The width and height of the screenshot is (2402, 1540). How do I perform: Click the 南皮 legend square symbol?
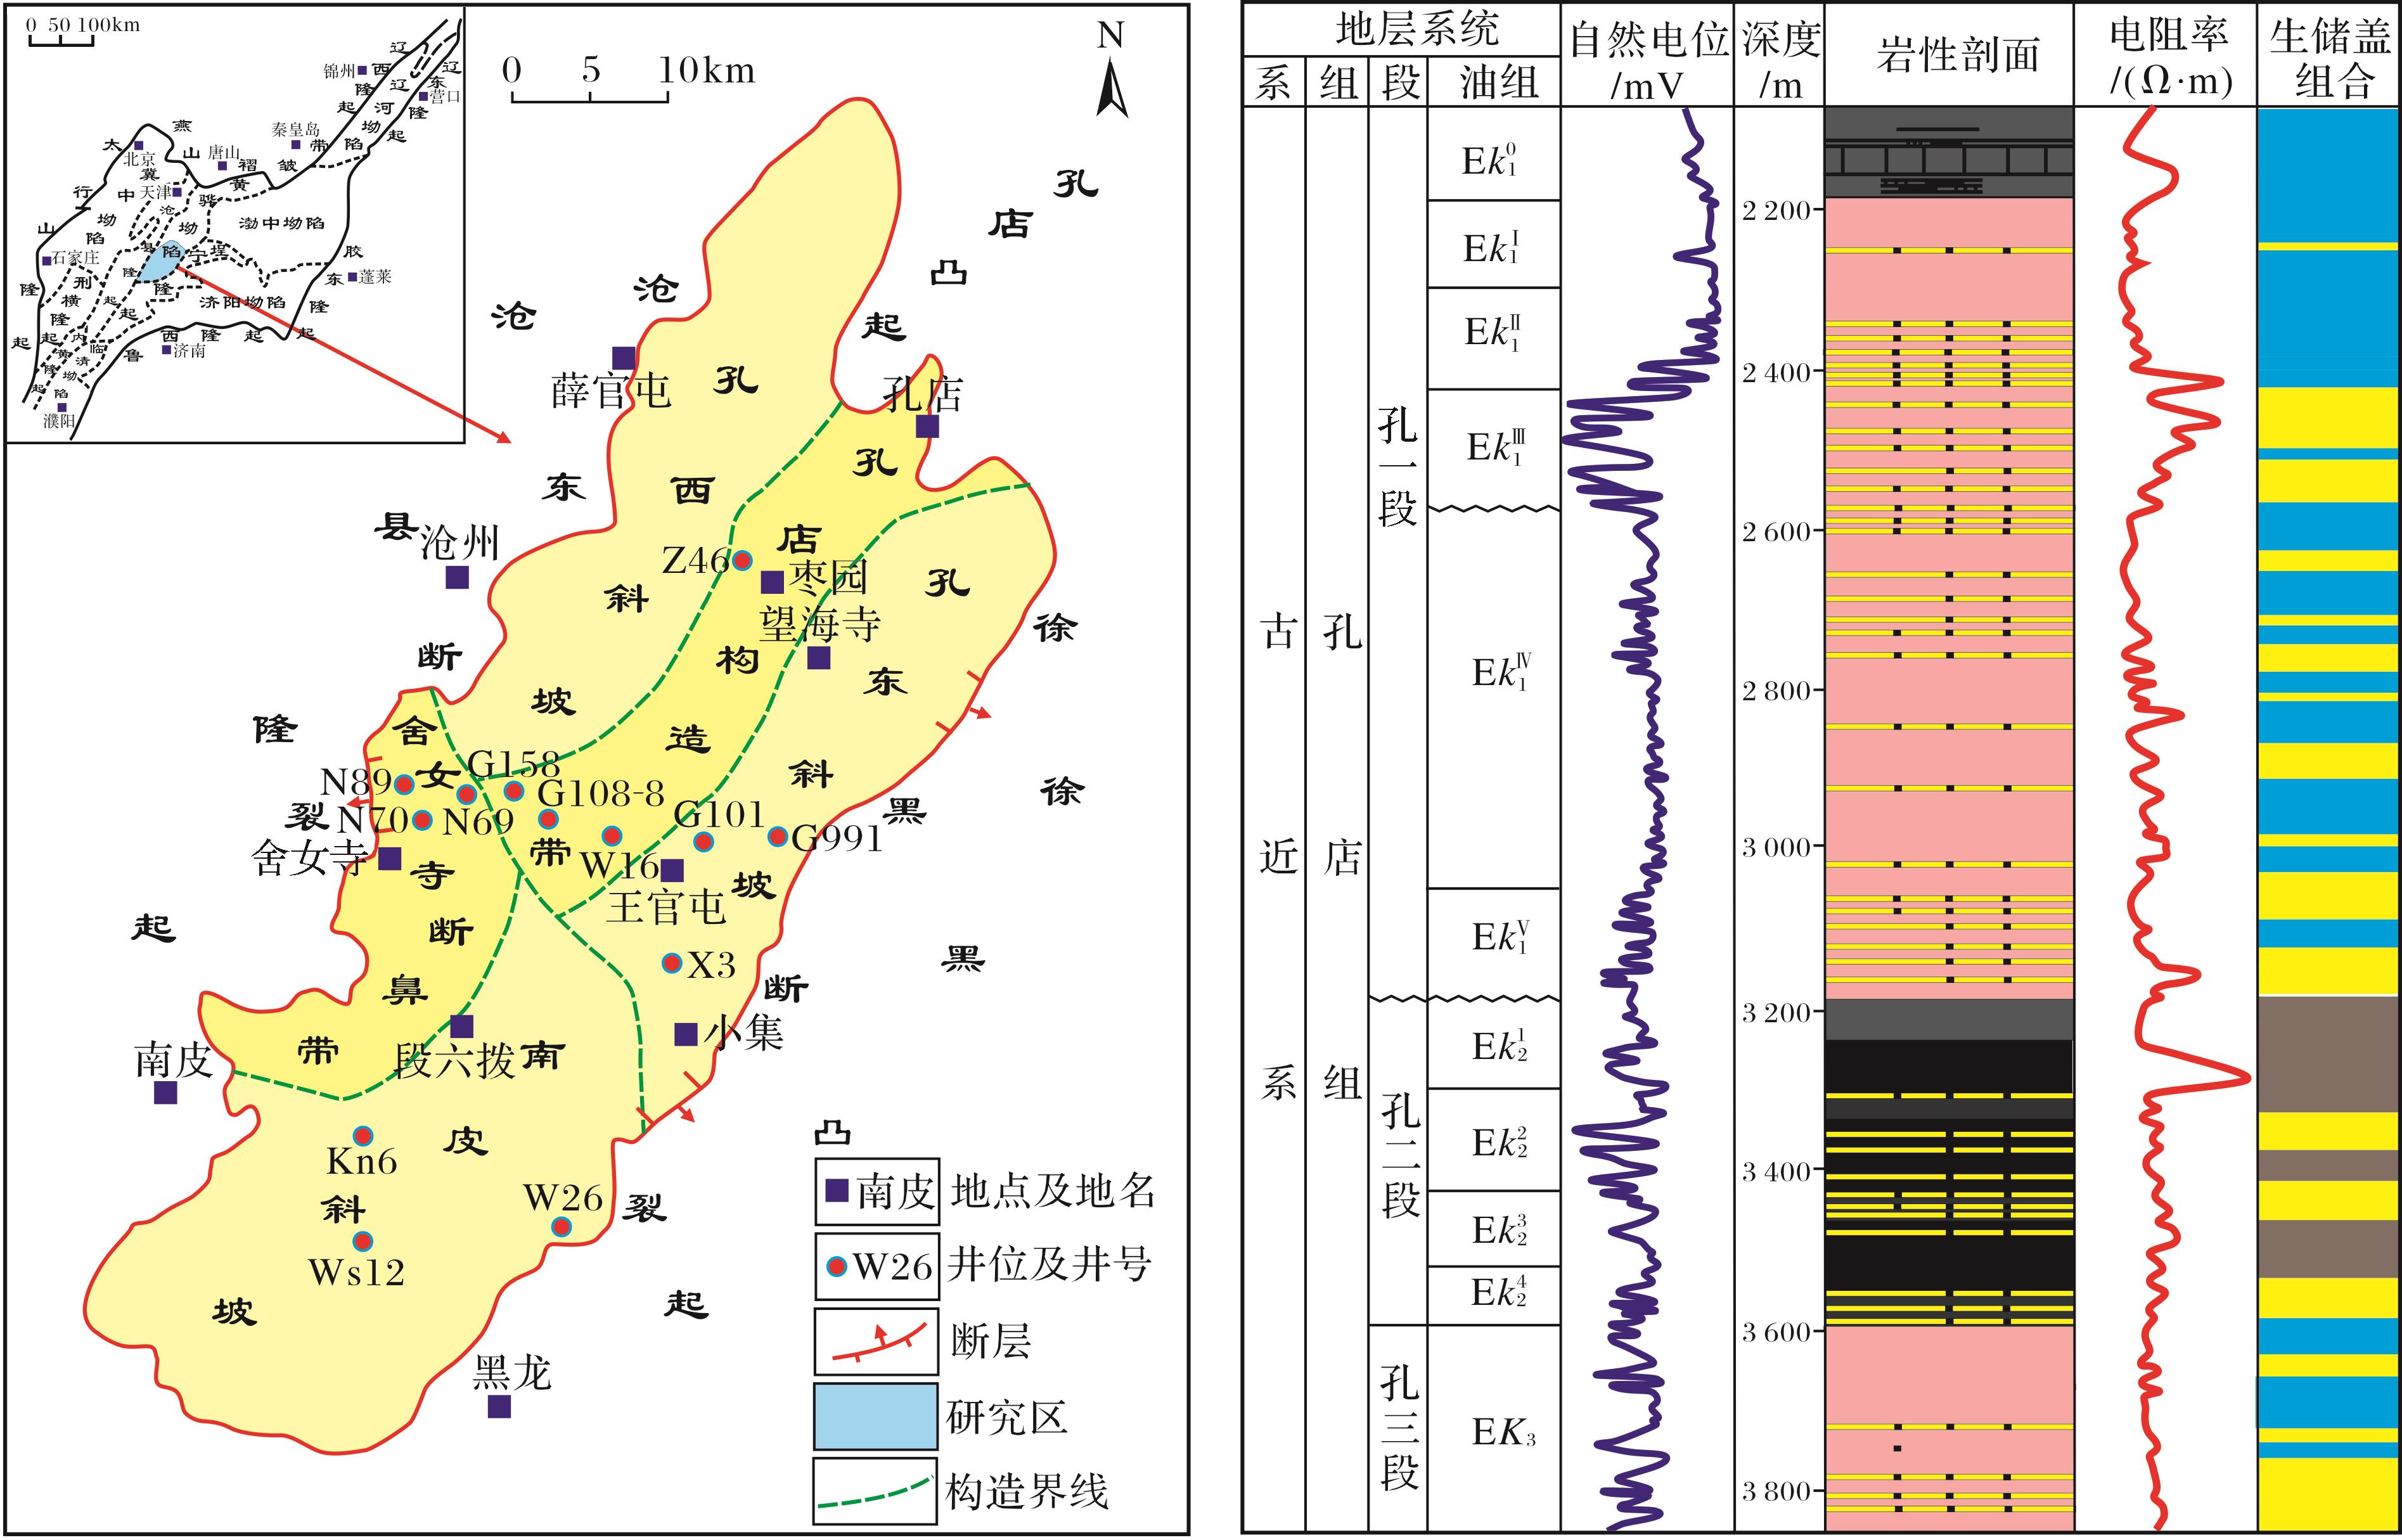pyautogui.click(x=837, y=1190)
